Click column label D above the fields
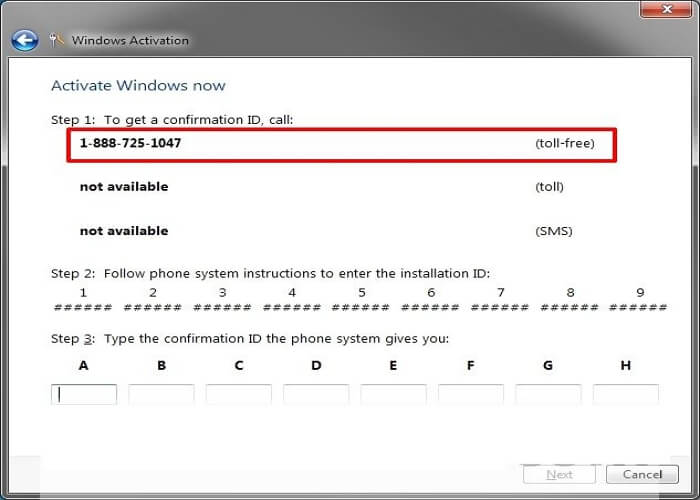The height and width of the screenshot is (500, 700). pyautogui.click(x=316, y=366)
